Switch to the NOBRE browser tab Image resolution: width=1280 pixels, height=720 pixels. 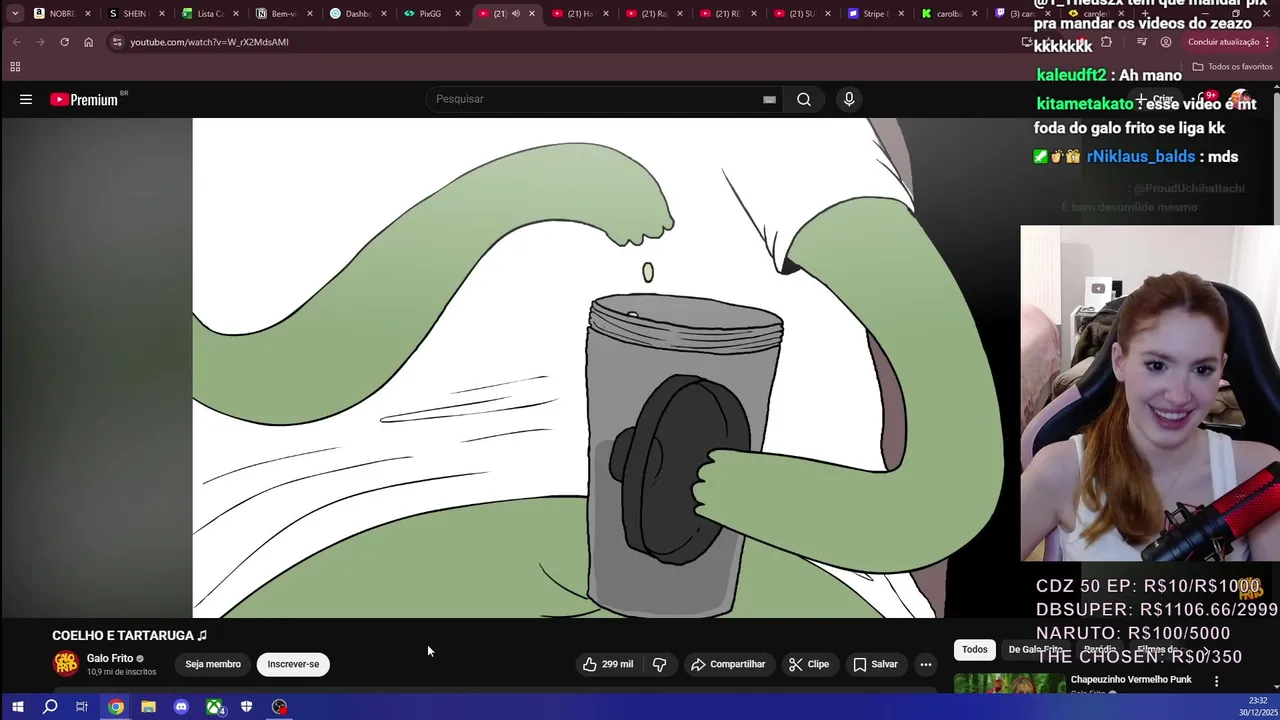pyautogui.click(x=62, y=14)
